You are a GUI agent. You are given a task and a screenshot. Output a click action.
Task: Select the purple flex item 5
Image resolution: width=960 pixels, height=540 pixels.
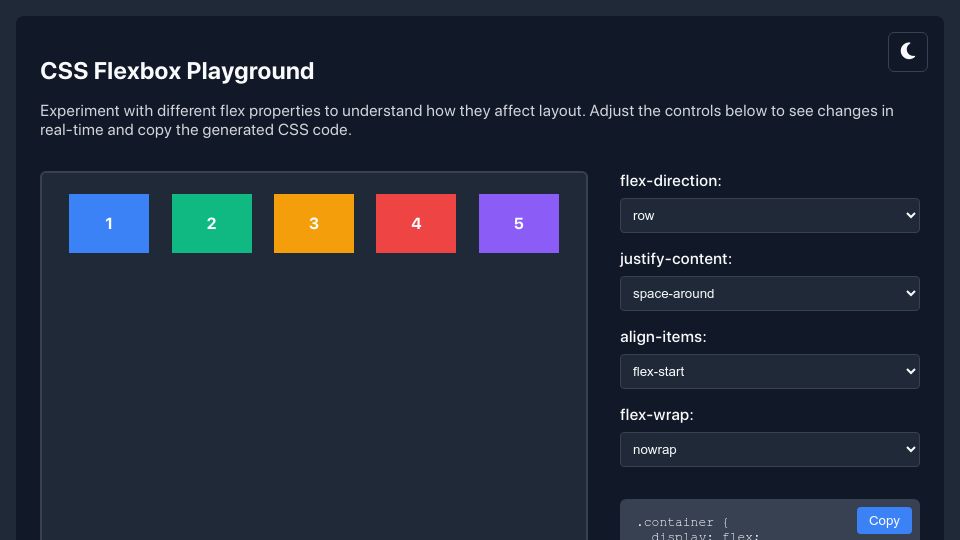pyautogui.click(x=519, y=223)
